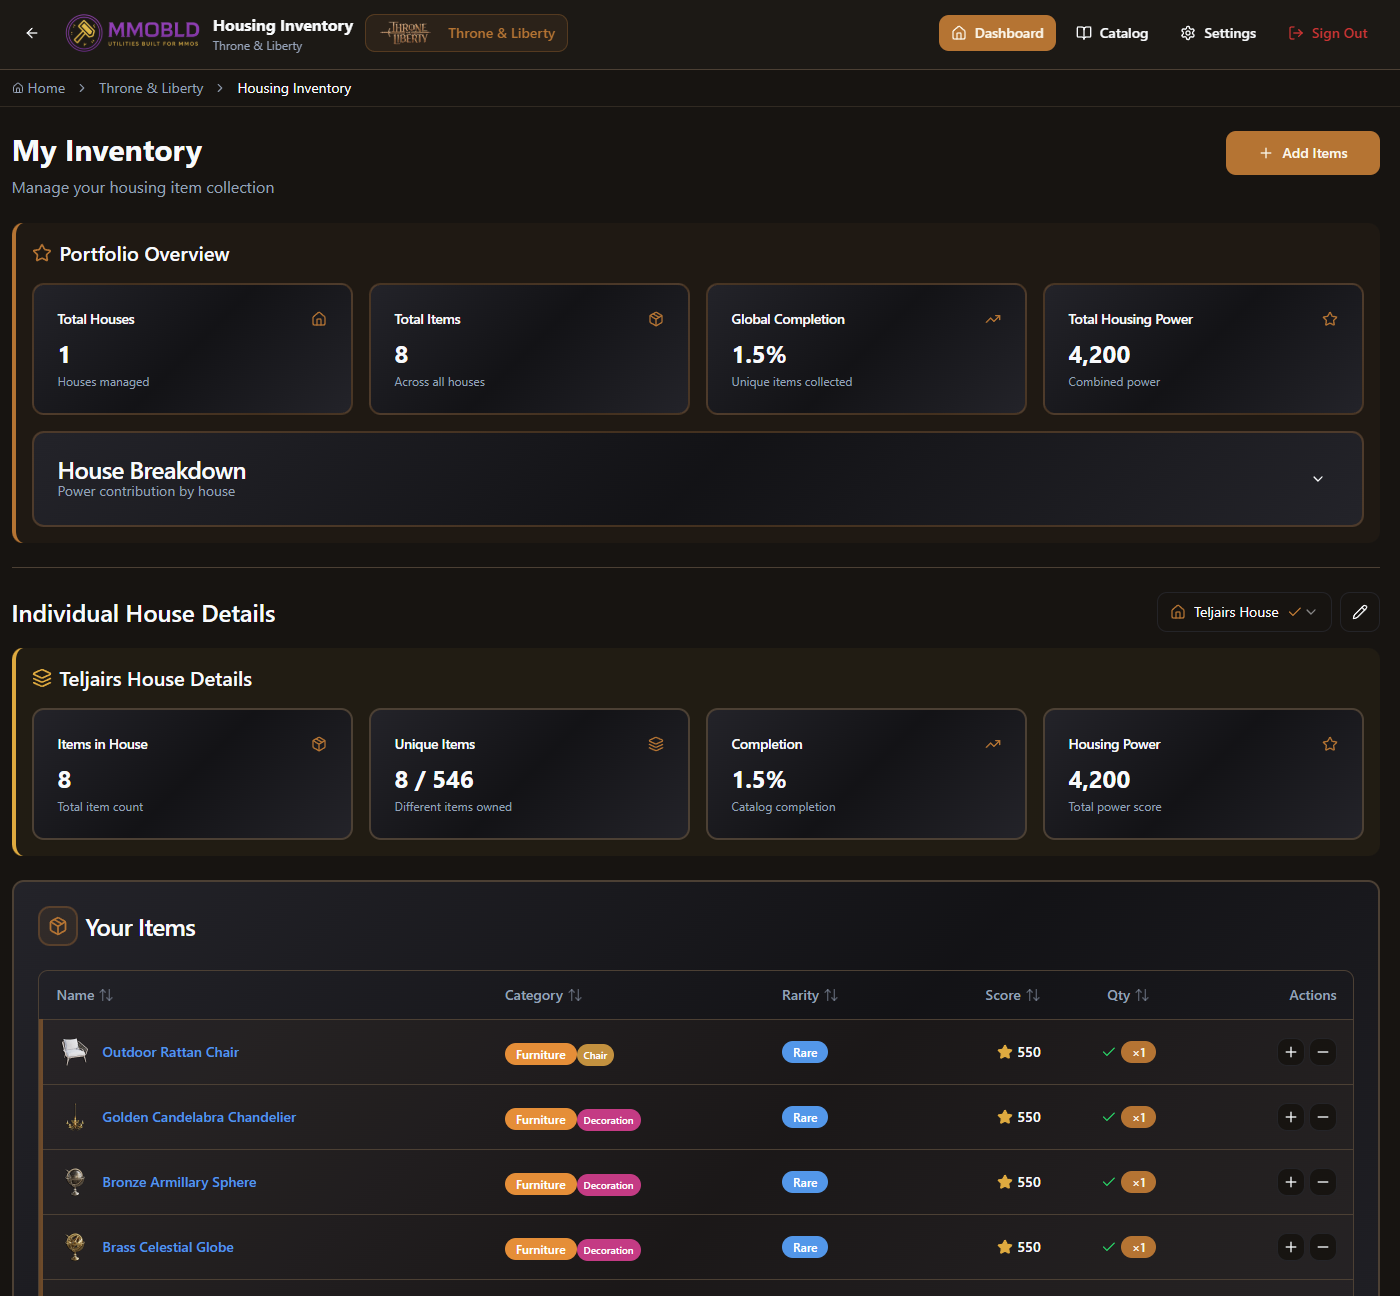Sort items by Name column
1400x1296 pixels.
pyautogui.click(x=85, y=995)
